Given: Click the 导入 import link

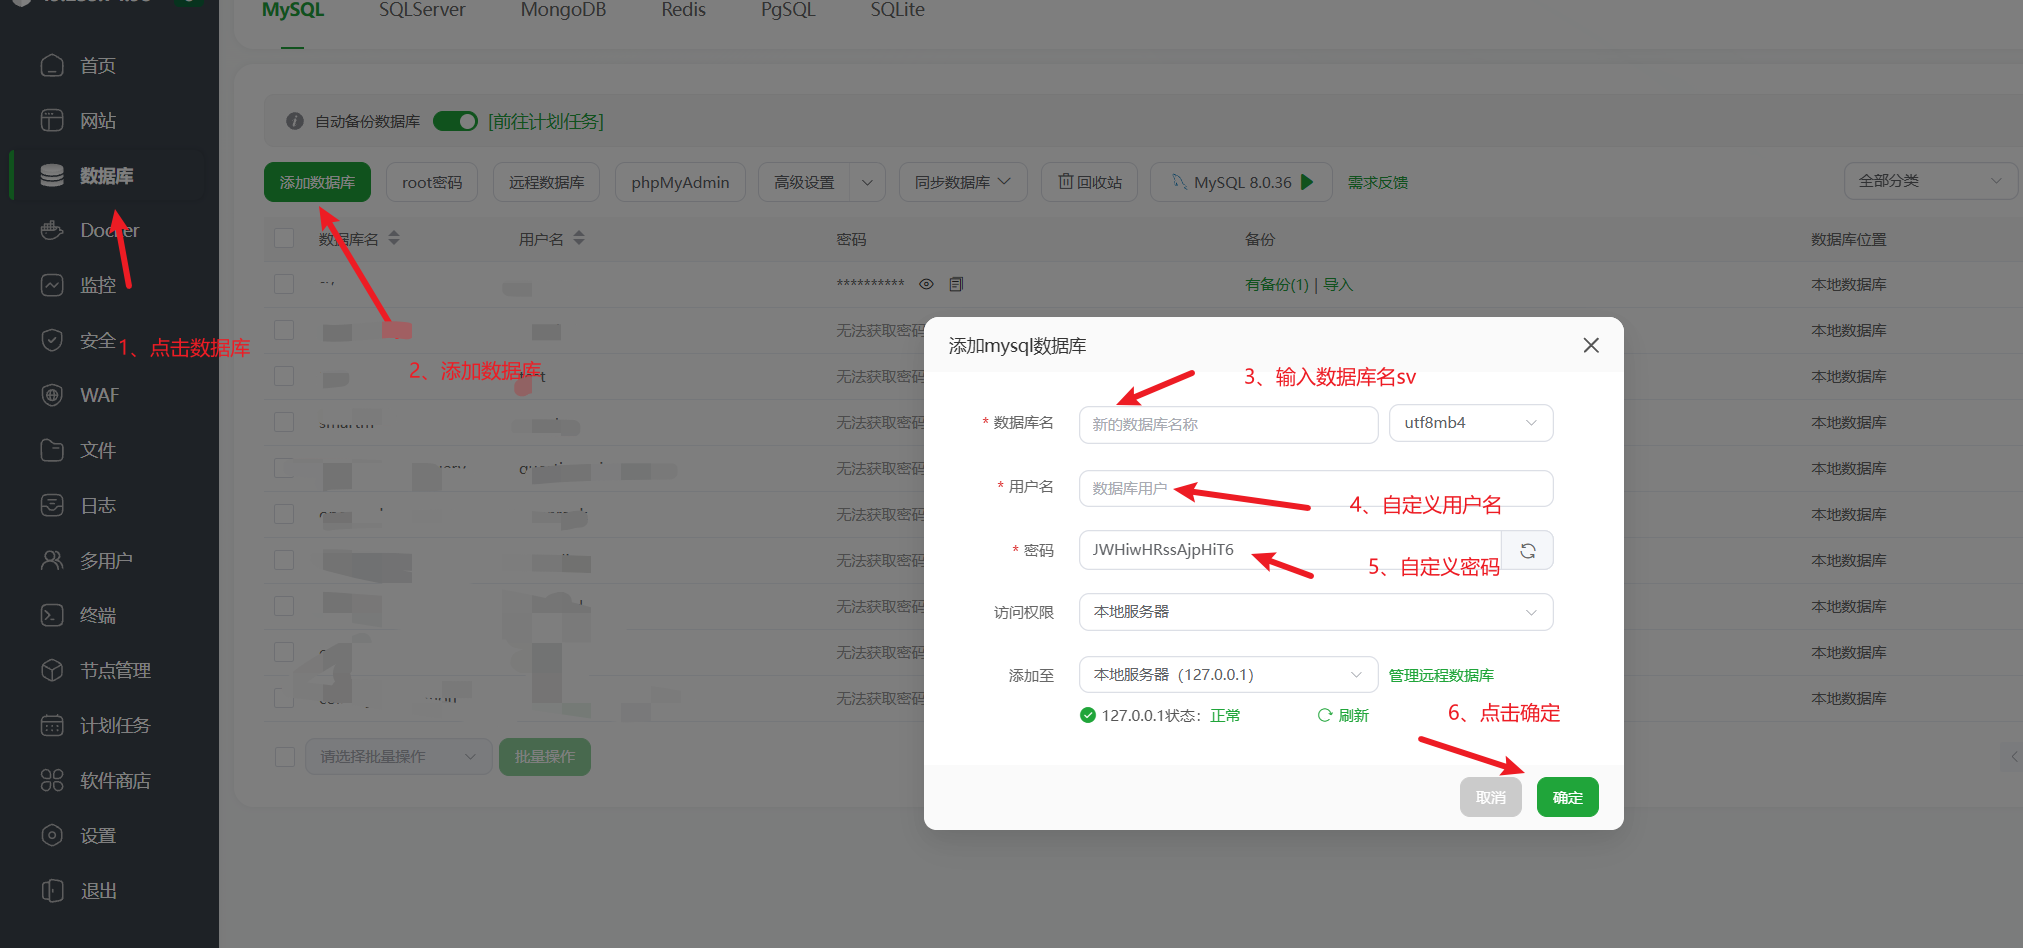Looking at the screenshot, I should (x=1338, y=285).
